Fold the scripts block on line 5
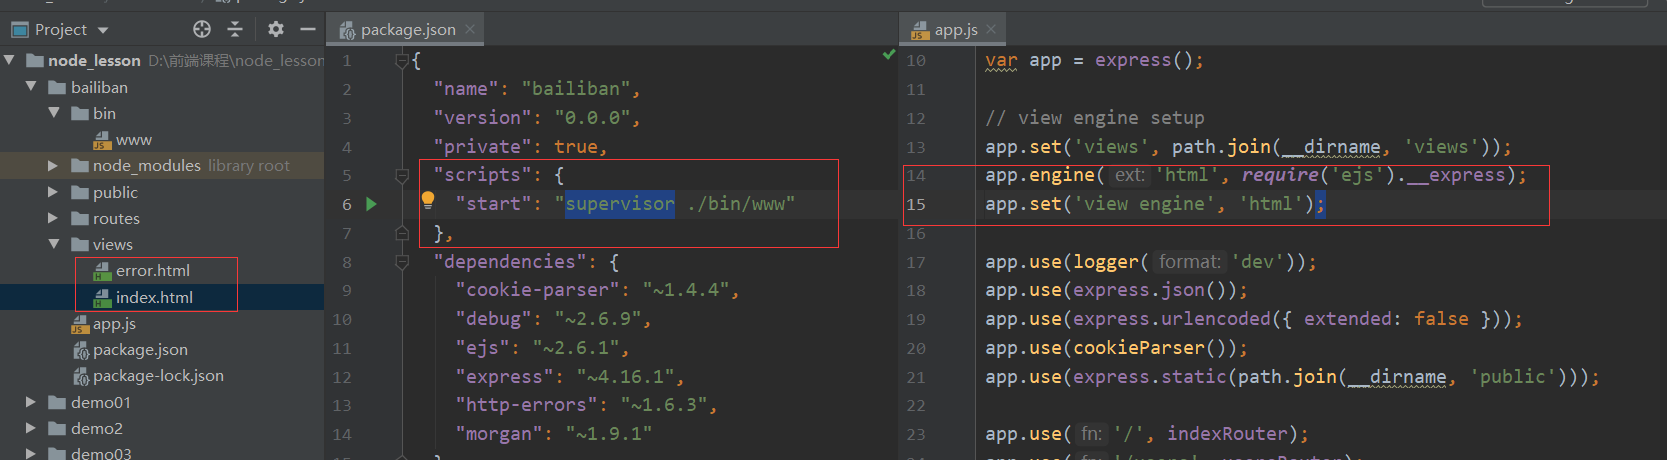1667x460 pixels. tap(402, 176)
